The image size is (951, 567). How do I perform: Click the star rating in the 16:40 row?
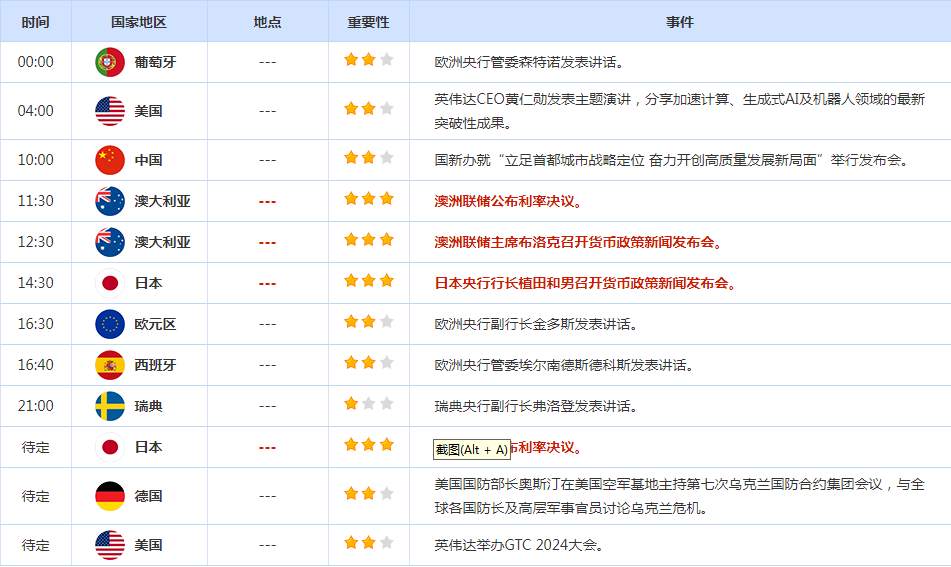[369, 363]
